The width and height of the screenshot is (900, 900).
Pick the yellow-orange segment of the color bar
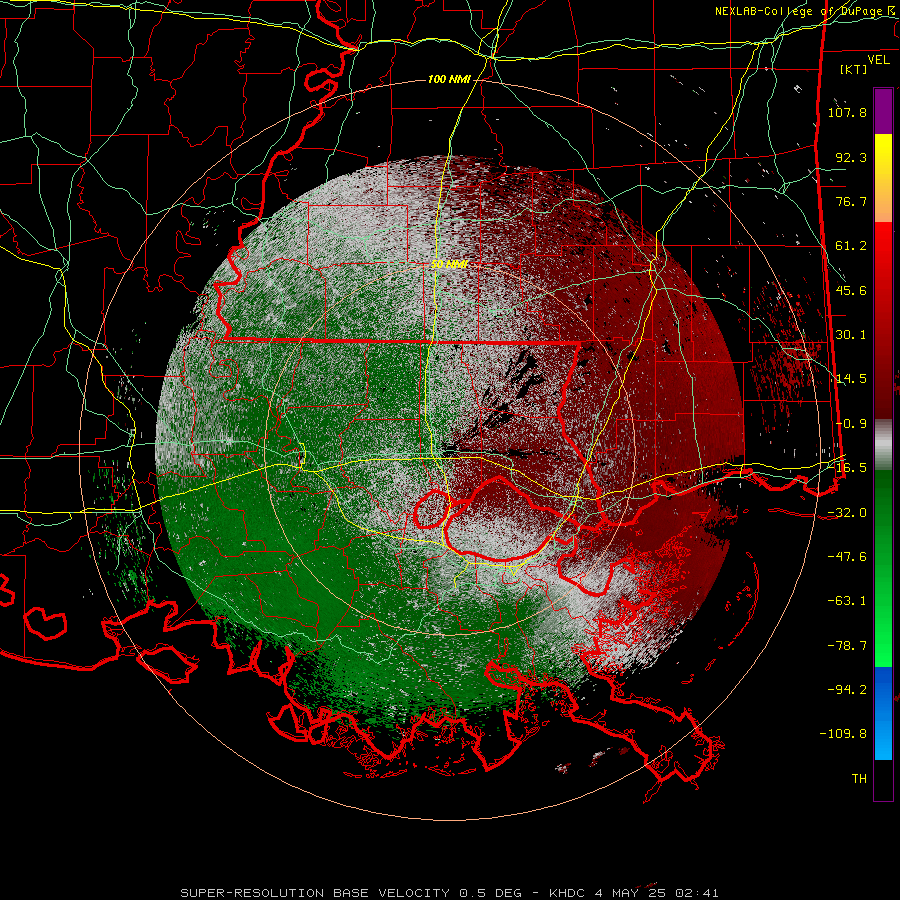883,178
